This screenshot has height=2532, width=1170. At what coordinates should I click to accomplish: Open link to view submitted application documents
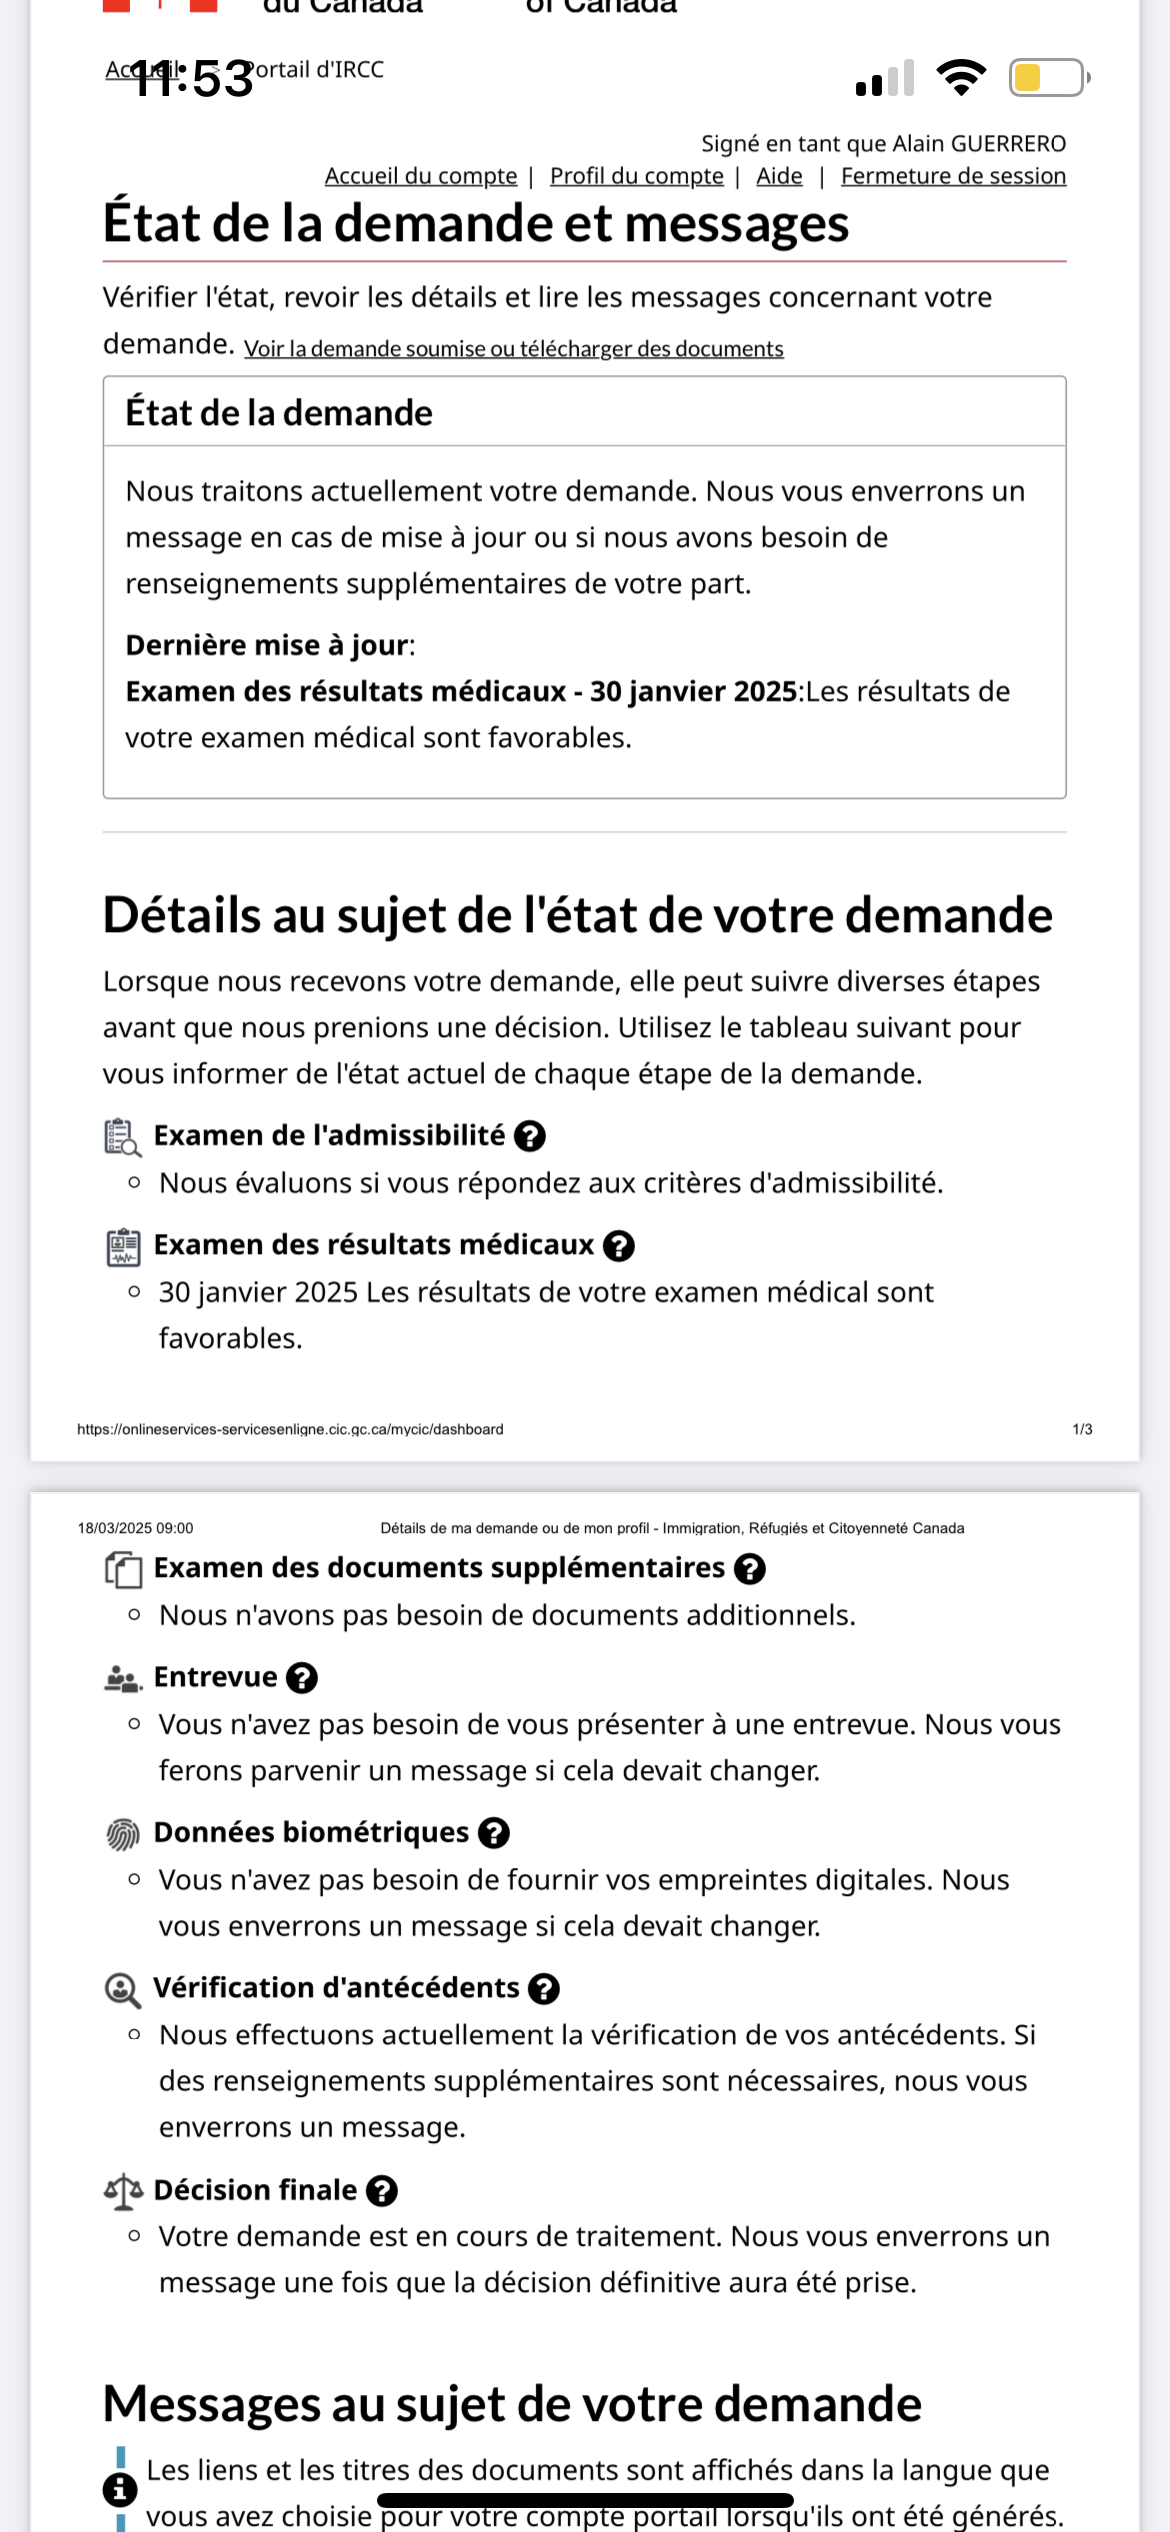(x=513, y=348)
